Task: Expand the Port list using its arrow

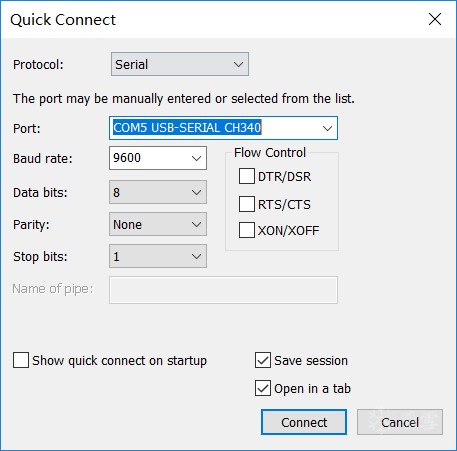Action: (x=327, y=128)
